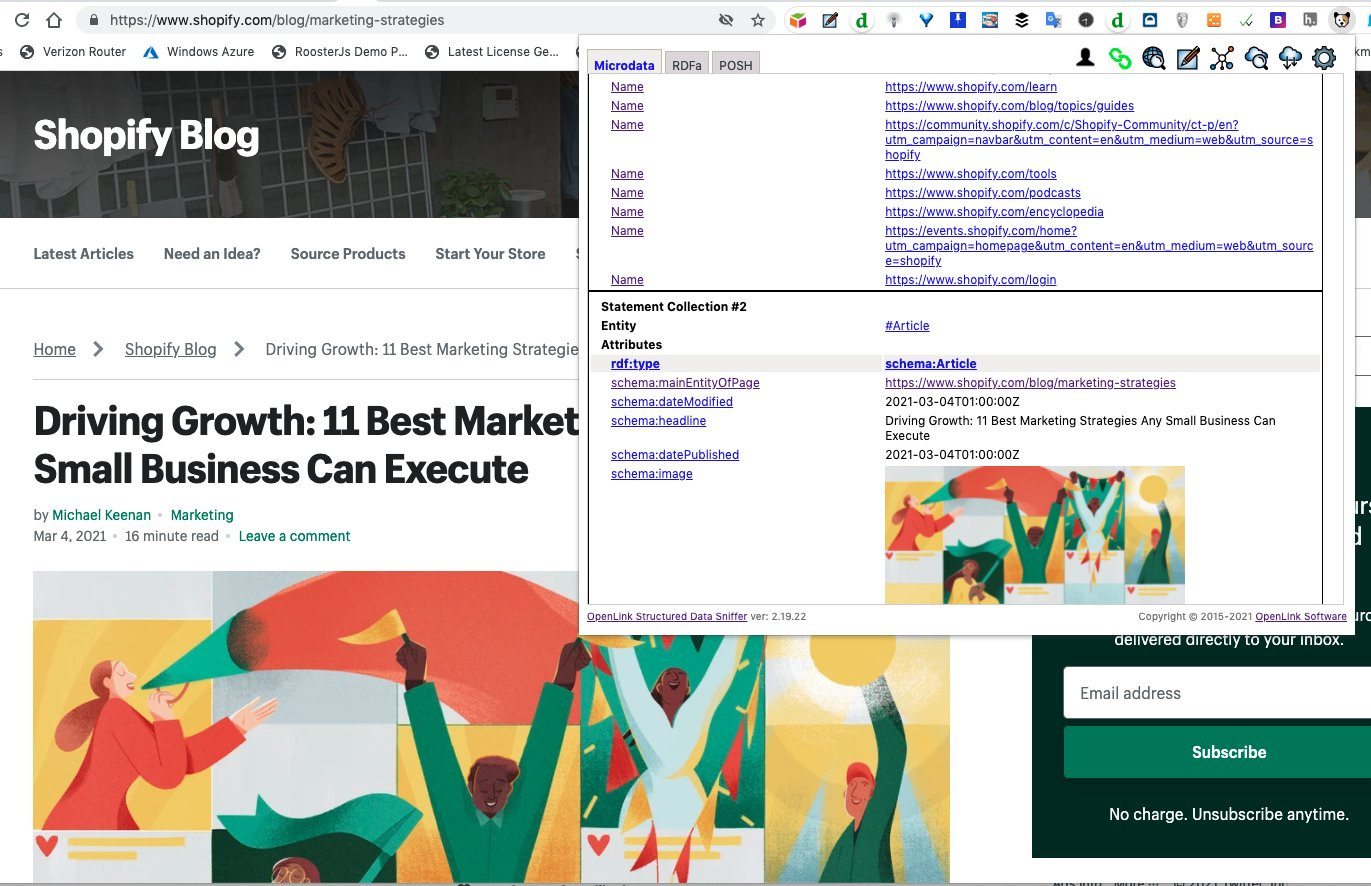1371x886 pixels.
Task: Open Windows Azure bookmark
Action: (198, 51)
